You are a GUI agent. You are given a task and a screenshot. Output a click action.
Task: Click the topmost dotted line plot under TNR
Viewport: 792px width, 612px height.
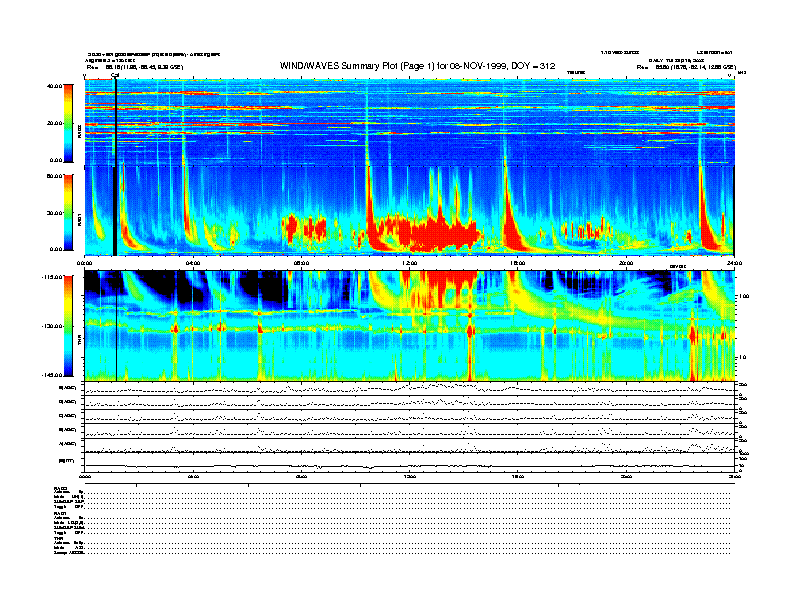click(409, 389)
